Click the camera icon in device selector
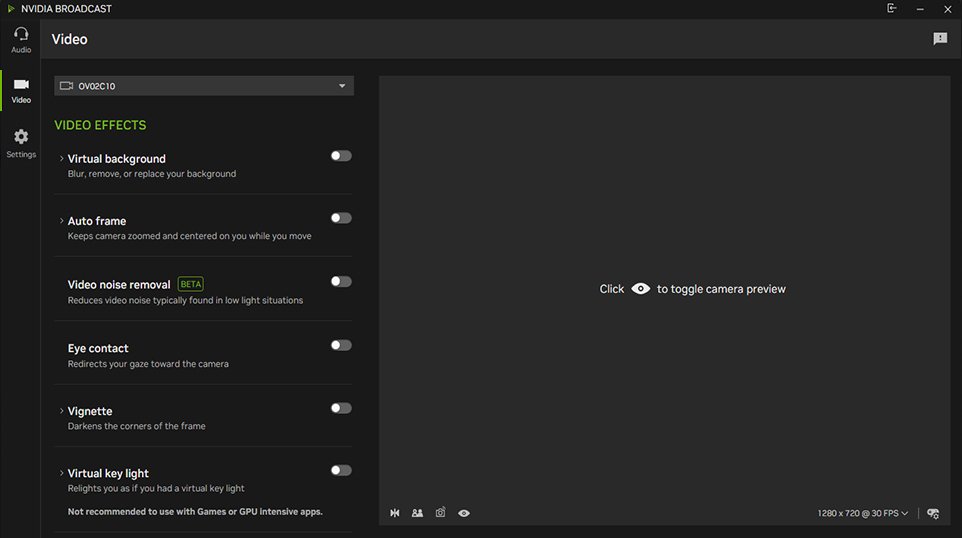 pos(66,86)
